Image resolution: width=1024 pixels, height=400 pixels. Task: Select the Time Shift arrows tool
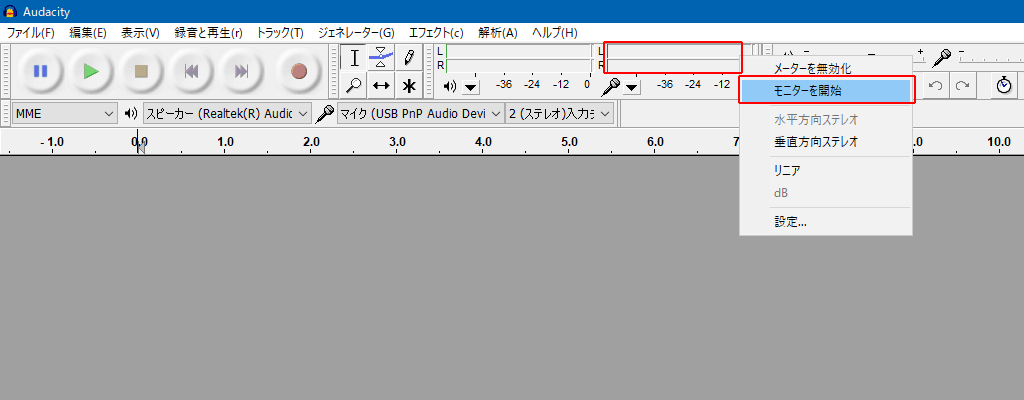pyautogui.click(x=381, y=85)
